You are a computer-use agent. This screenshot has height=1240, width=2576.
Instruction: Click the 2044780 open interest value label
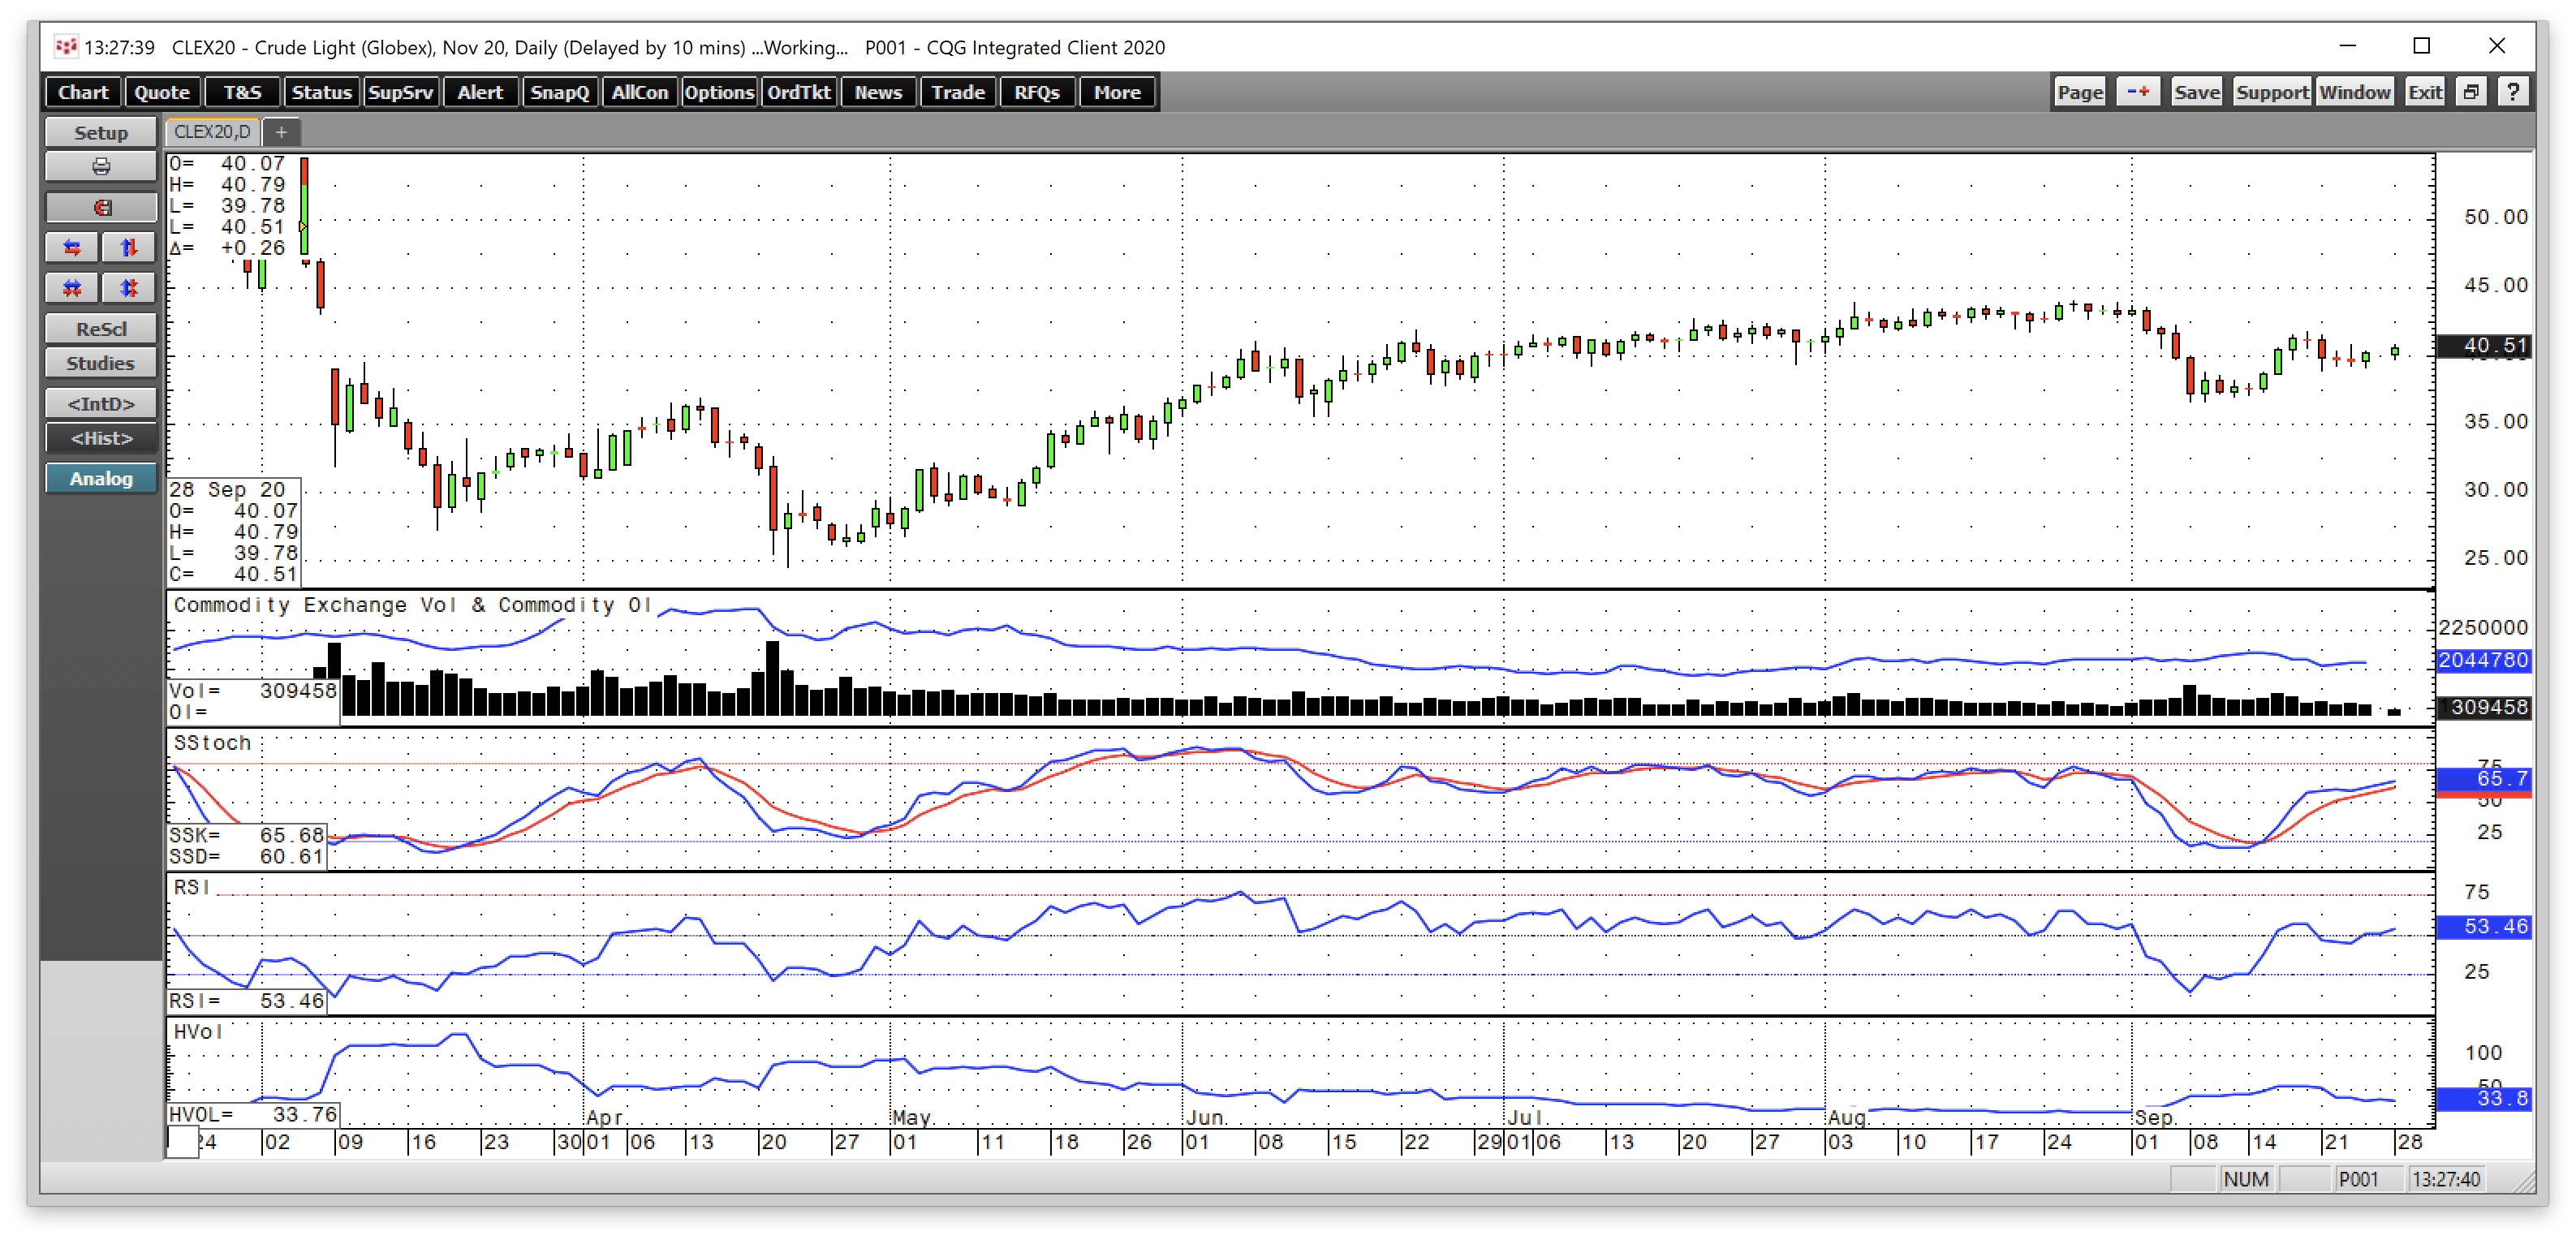coord(2484,660)
